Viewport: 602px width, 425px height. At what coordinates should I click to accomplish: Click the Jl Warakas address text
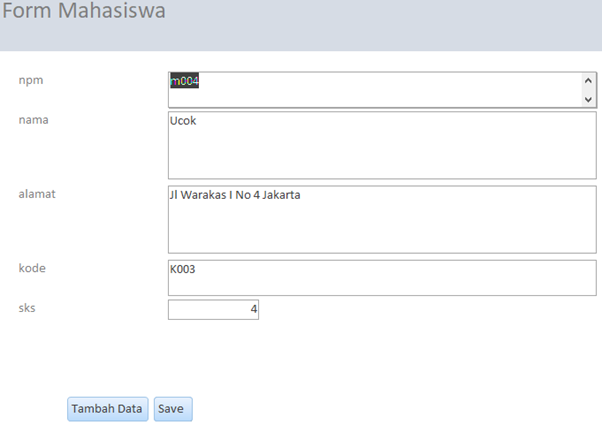pos(236,195)
